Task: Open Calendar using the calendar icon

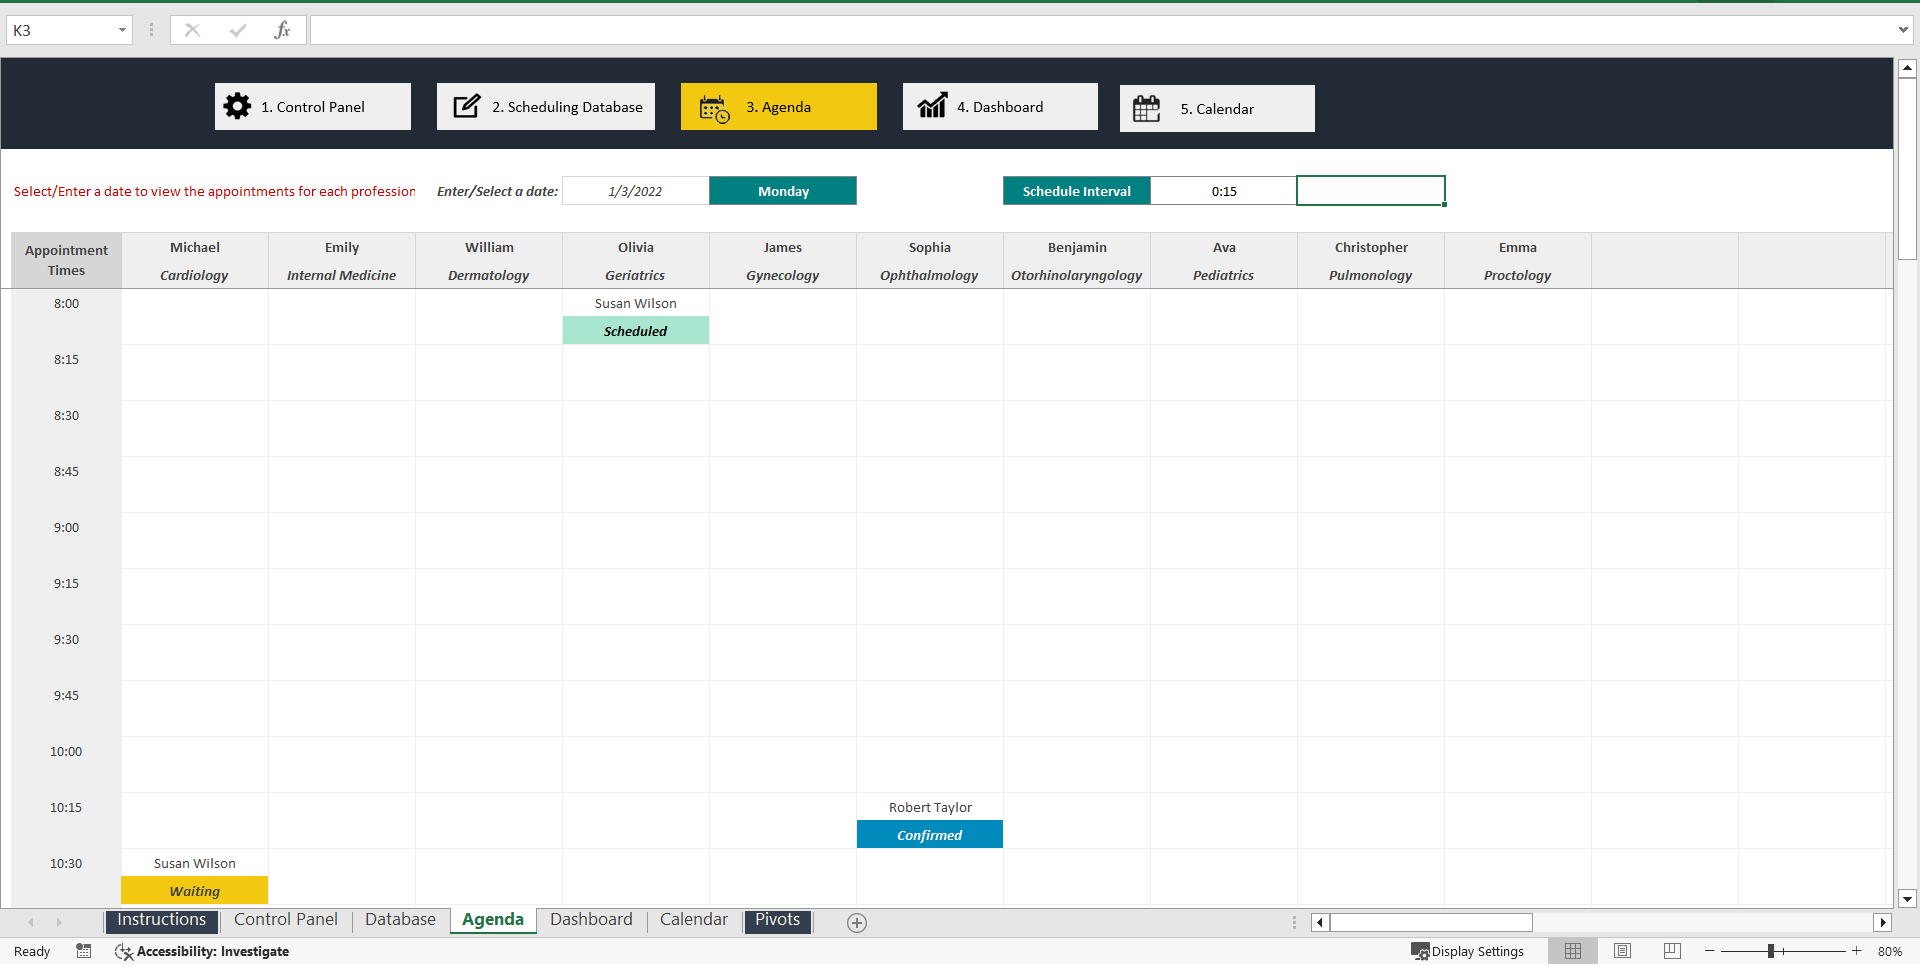Action: click(1146, 107)
